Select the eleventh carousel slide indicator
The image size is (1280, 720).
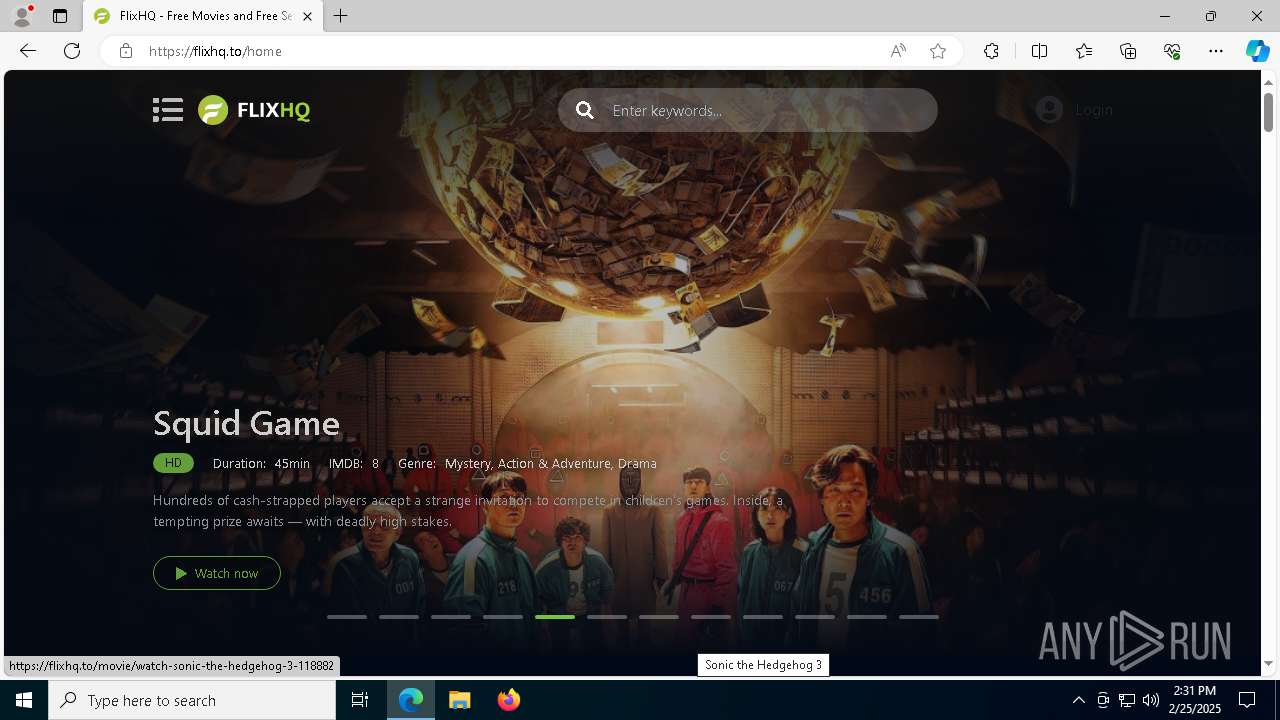[867, 617]
